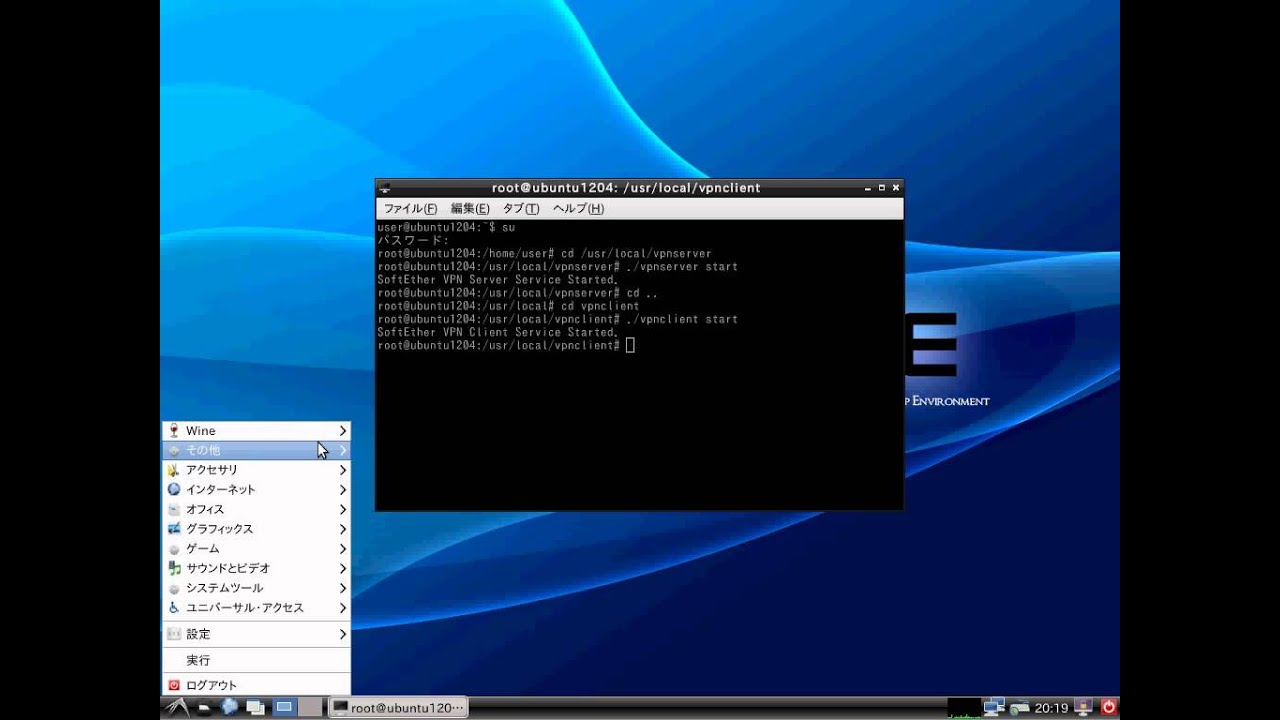Expand the グラフィックス submenu arrow
Image resolution: width=1280 pixels, height=720 pixels.
point(342,529)
